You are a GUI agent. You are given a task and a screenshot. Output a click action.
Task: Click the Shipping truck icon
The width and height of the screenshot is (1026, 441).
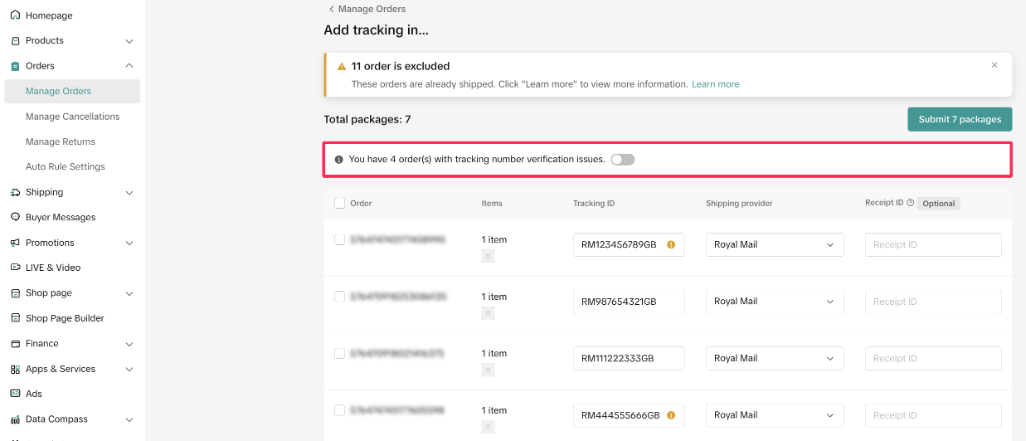[15, 192]
